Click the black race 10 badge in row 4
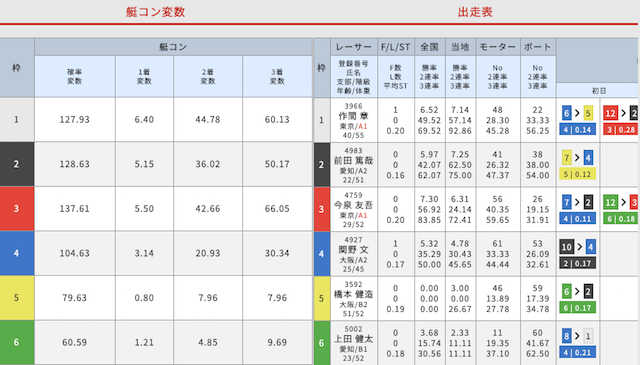 tap(567, 247)
